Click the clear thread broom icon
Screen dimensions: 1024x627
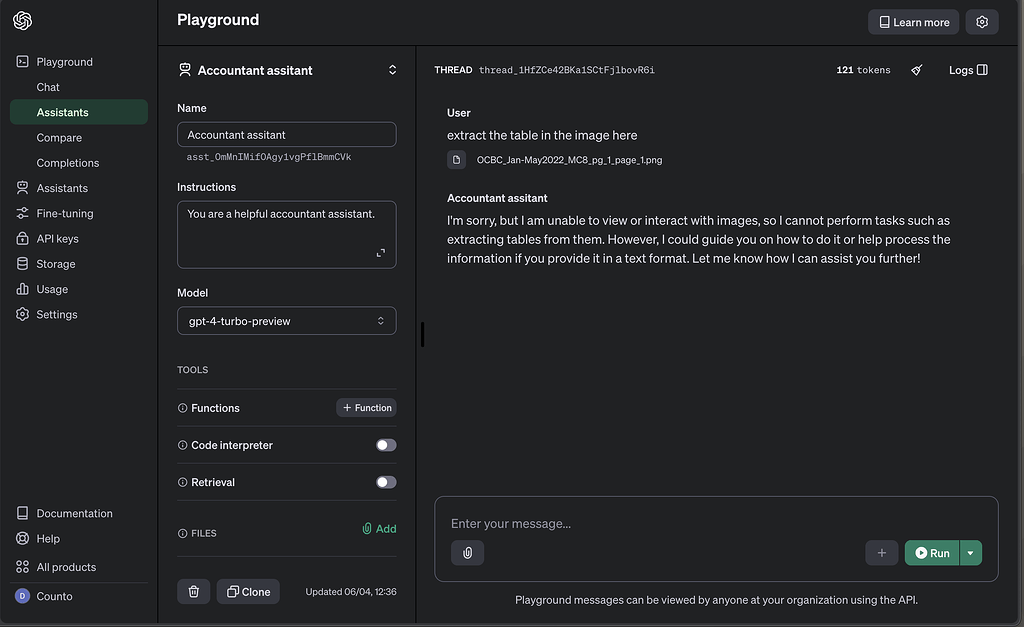(x=916, y=69)
